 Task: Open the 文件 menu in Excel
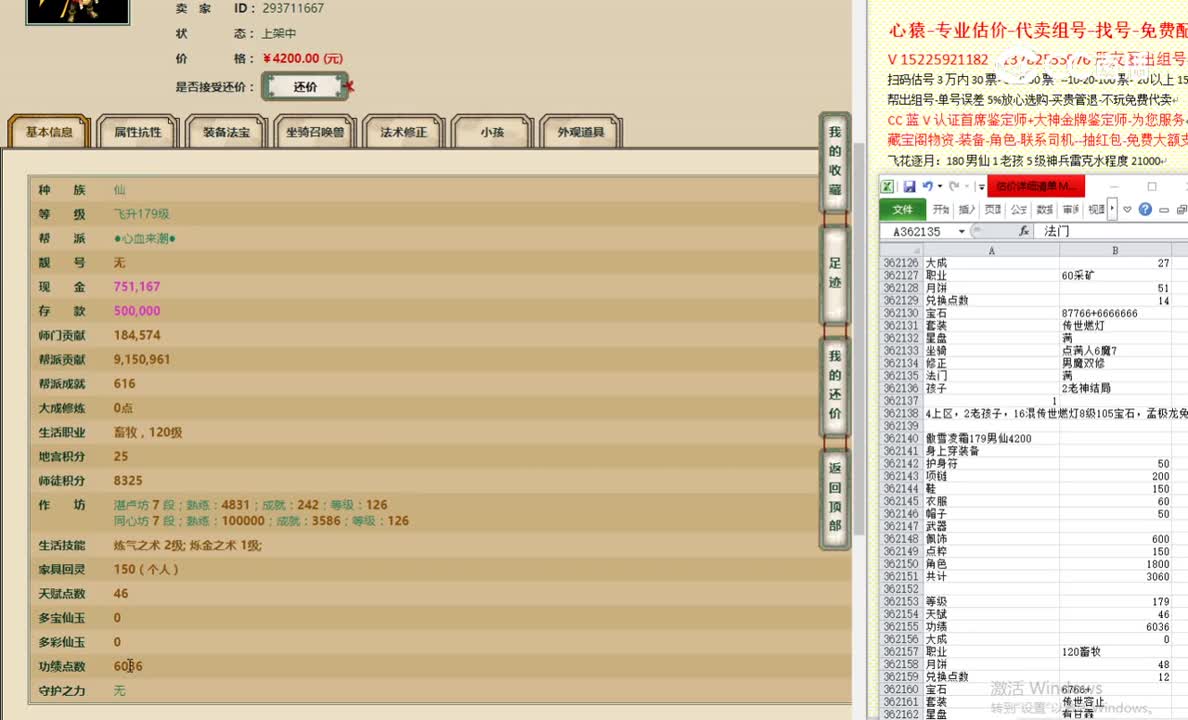903,209
